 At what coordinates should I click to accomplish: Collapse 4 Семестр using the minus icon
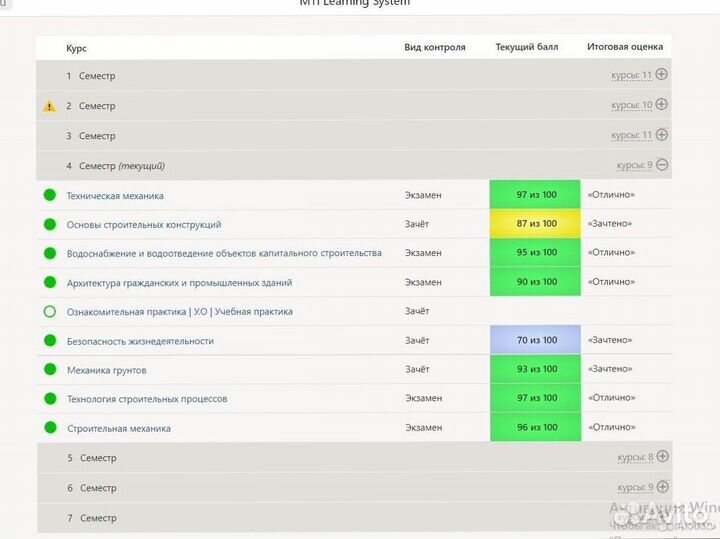[661, 165]
